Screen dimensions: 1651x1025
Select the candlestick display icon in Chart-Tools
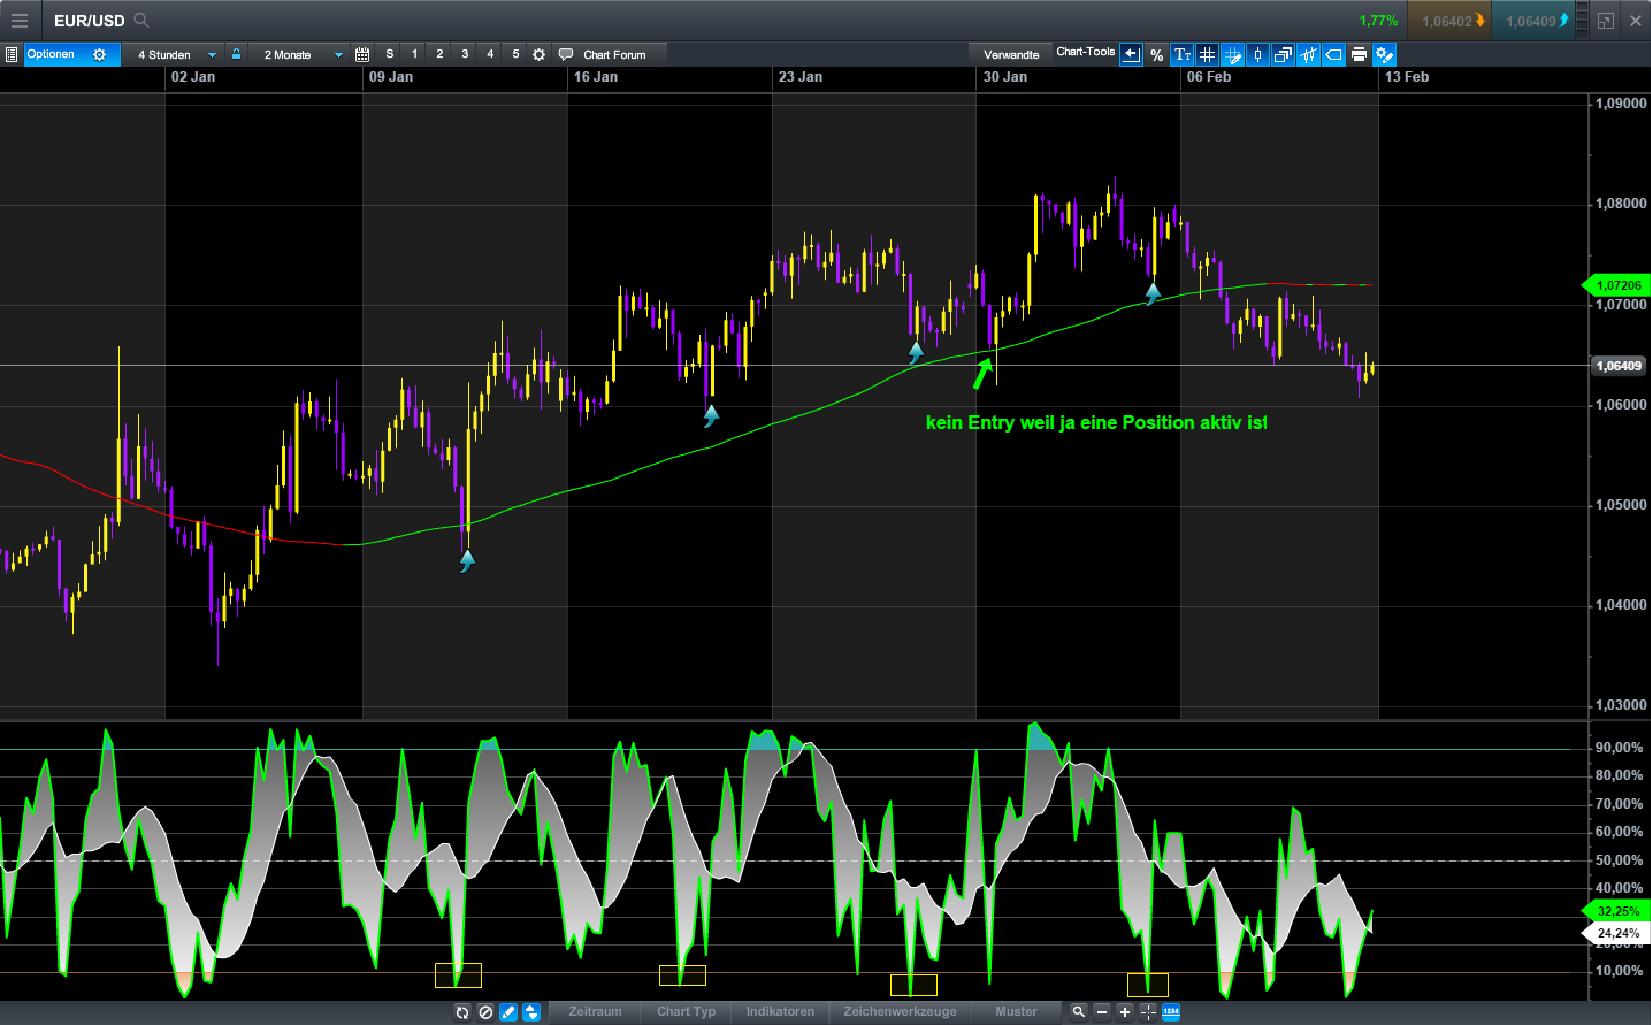pos(1258,55)
